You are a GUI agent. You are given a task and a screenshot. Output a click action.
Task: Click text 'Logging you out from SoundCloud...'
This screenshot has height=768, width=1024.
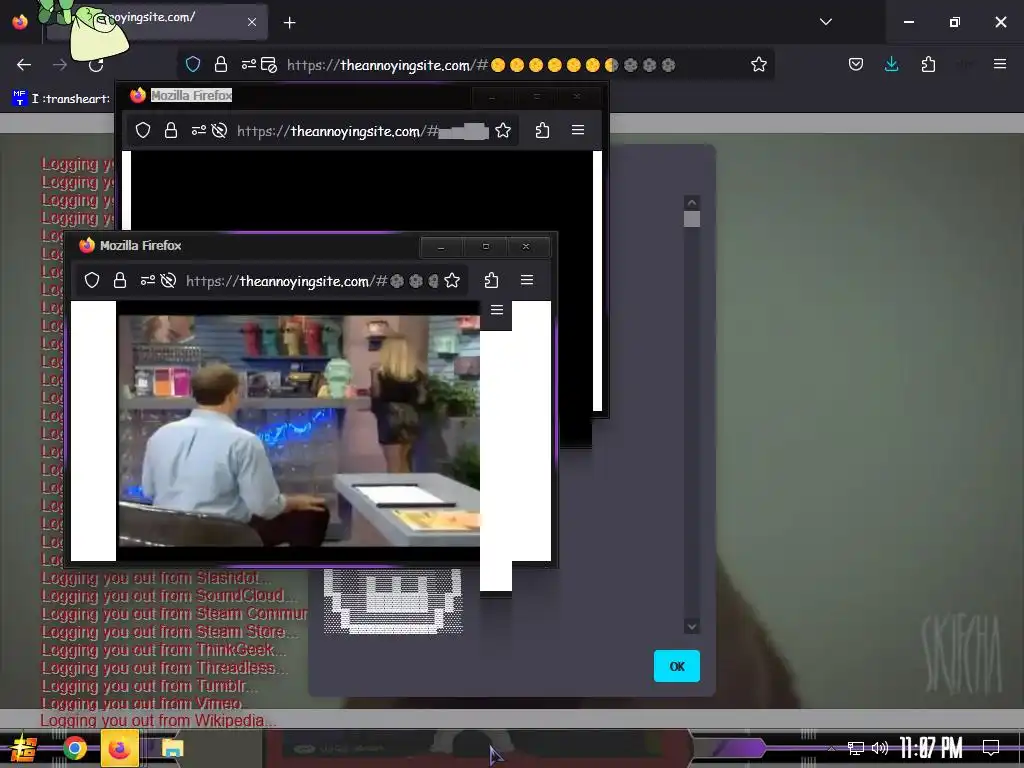pyautogui.click(x=169, y=596)
